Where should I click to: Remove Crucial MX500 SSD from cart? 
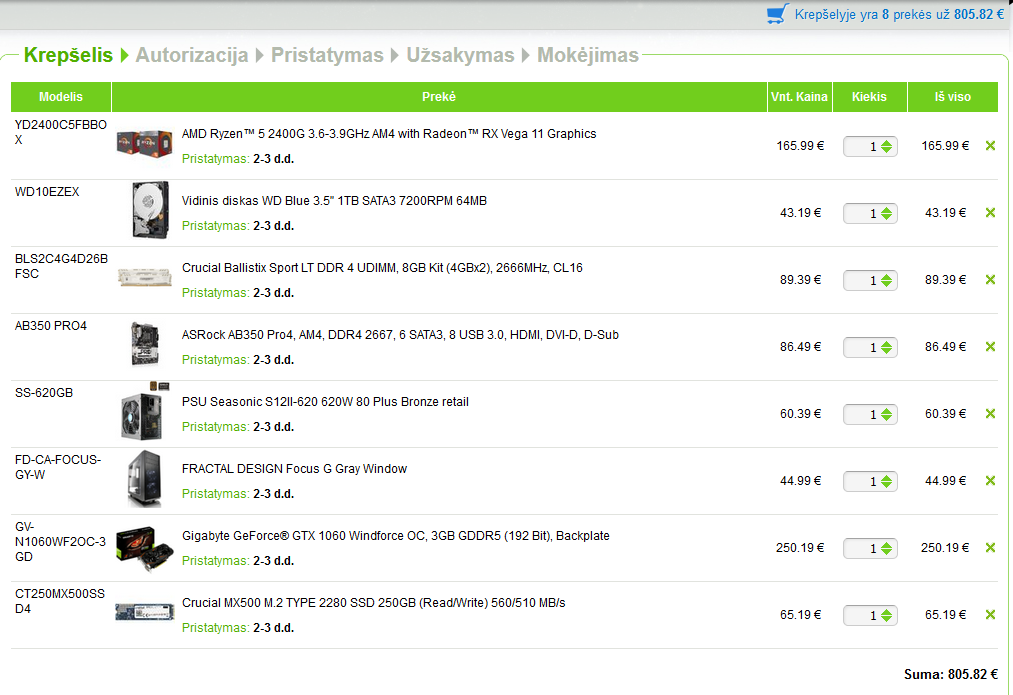[990, 615]
